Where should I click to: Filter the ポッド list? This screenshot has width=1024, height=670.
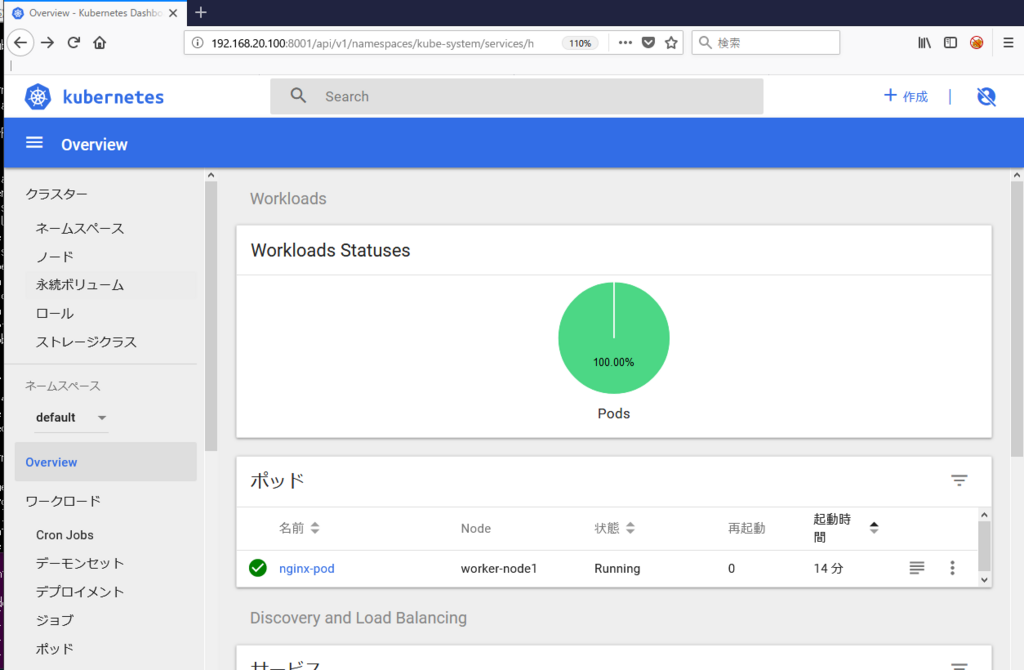coord(959,481)
